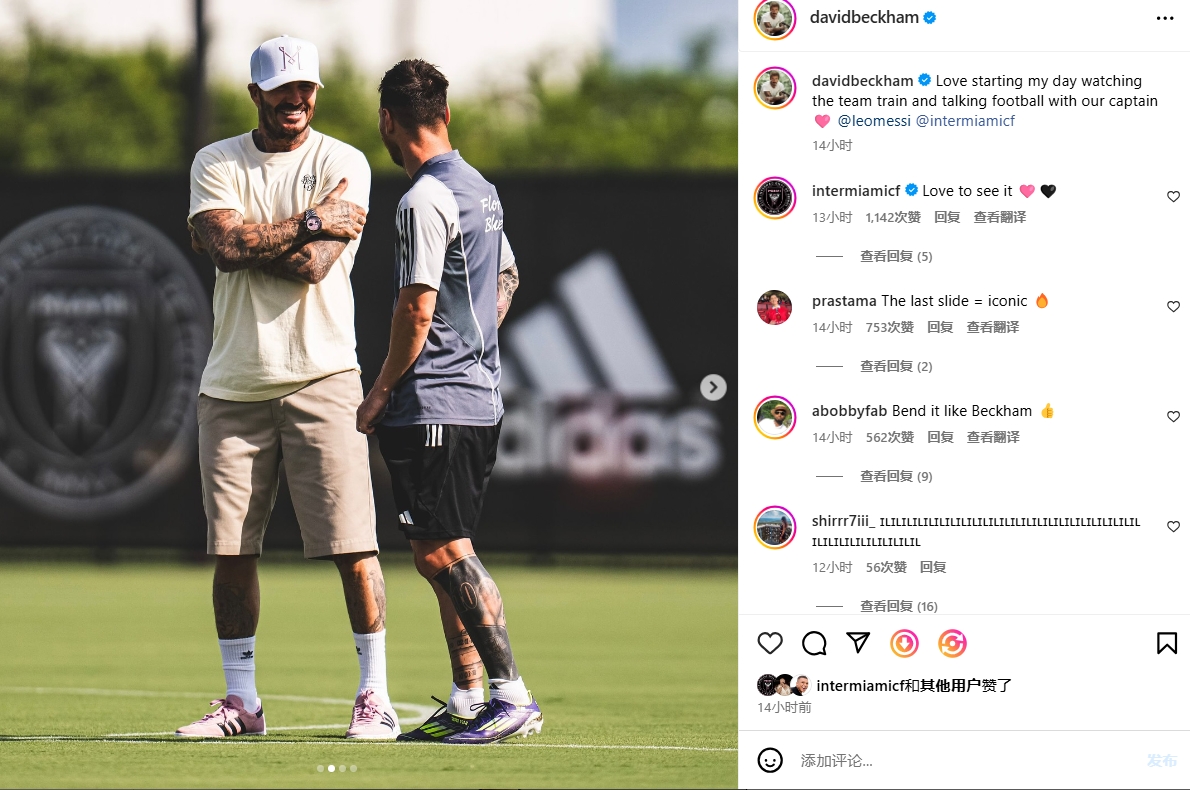Screen dimensions: 1190x790
Task: Open emoji picker in comment box
Action: (770, 760)
